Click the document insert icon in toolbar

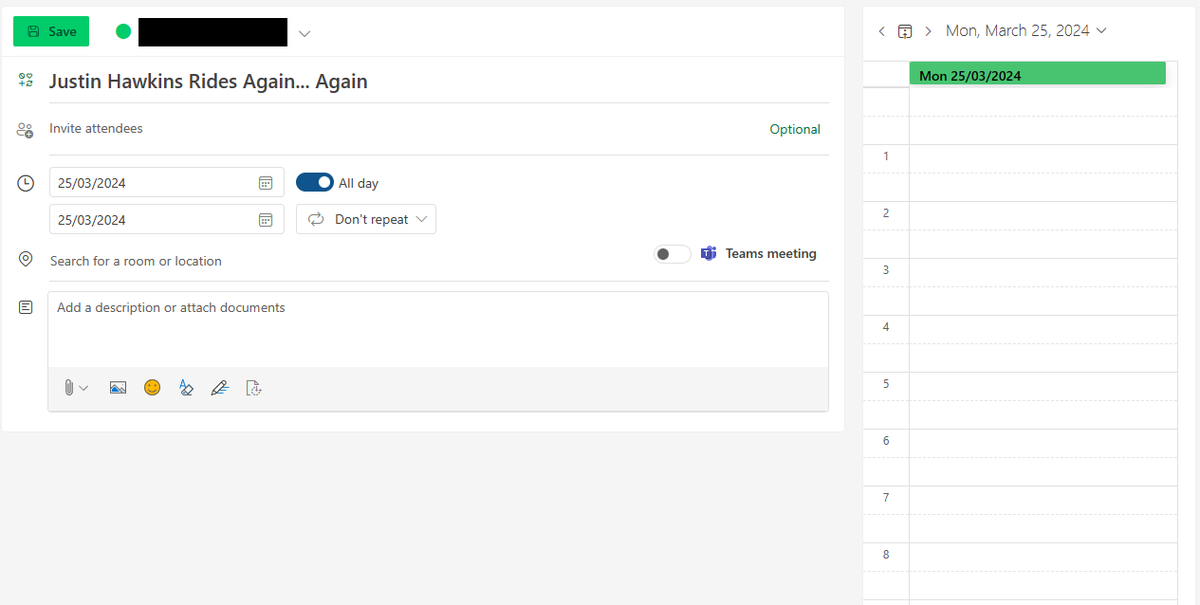[253, 388]
